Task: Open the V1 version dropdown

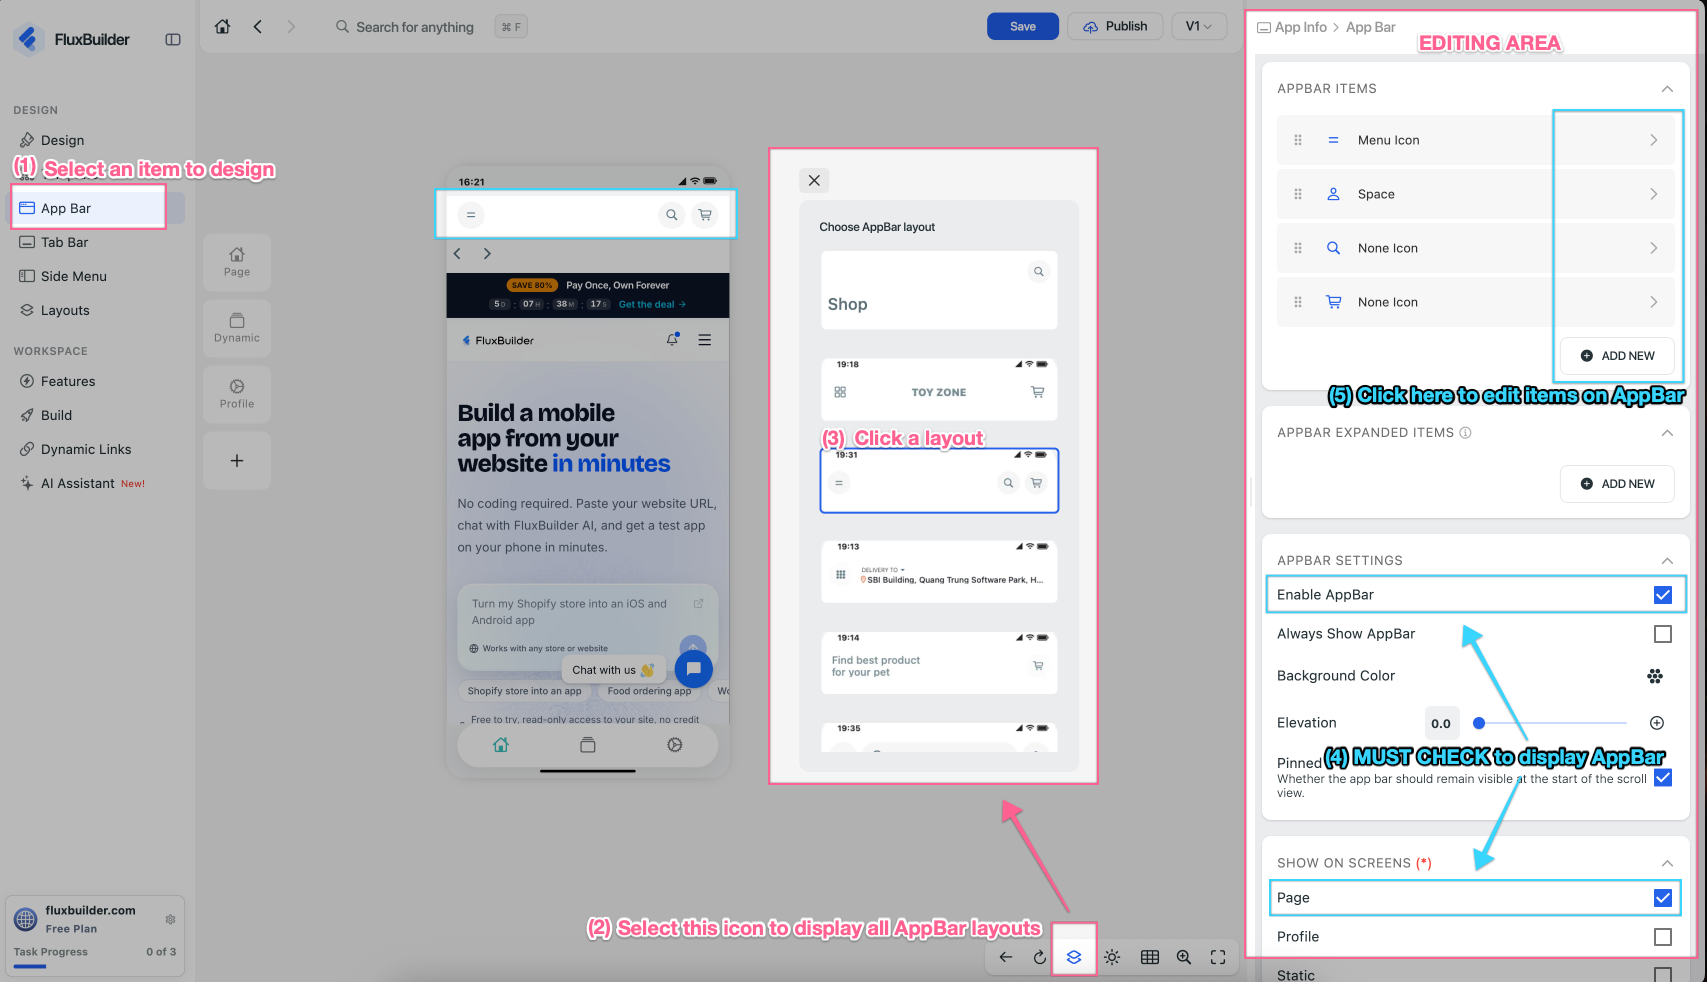Action: (1198, 27)
